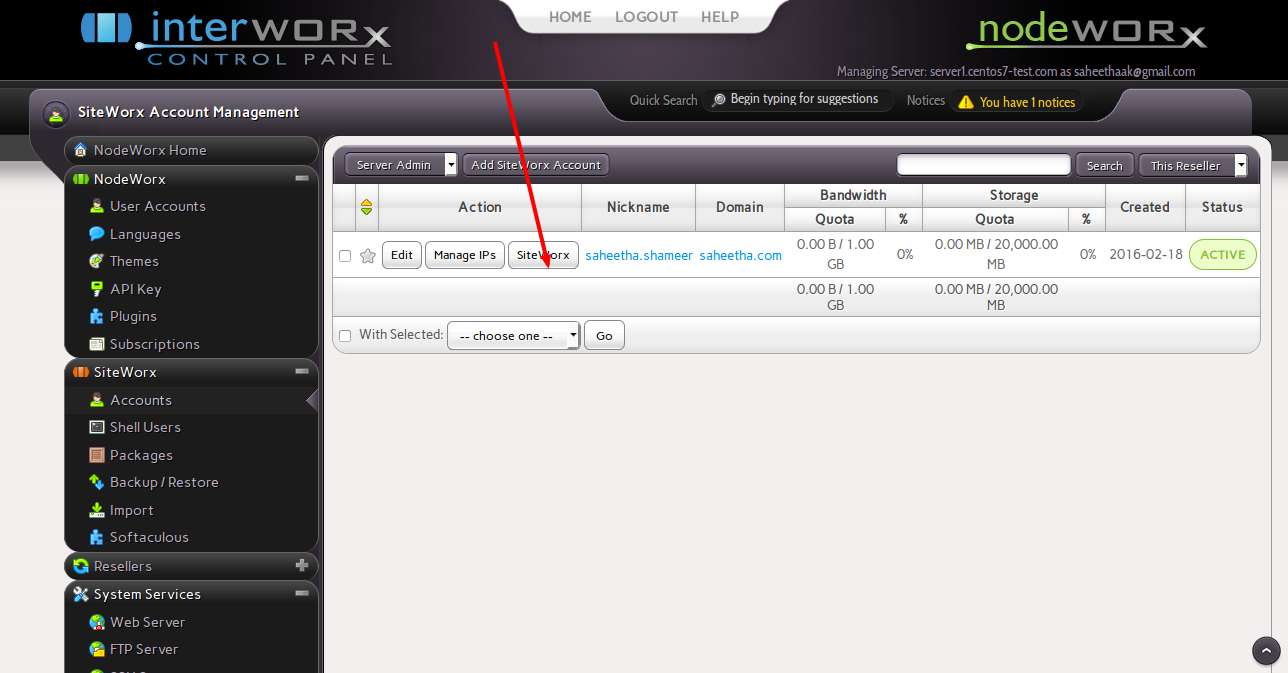Click the nodeworx logo
The image size is (1288, 673).
(x=1086, y=33)
